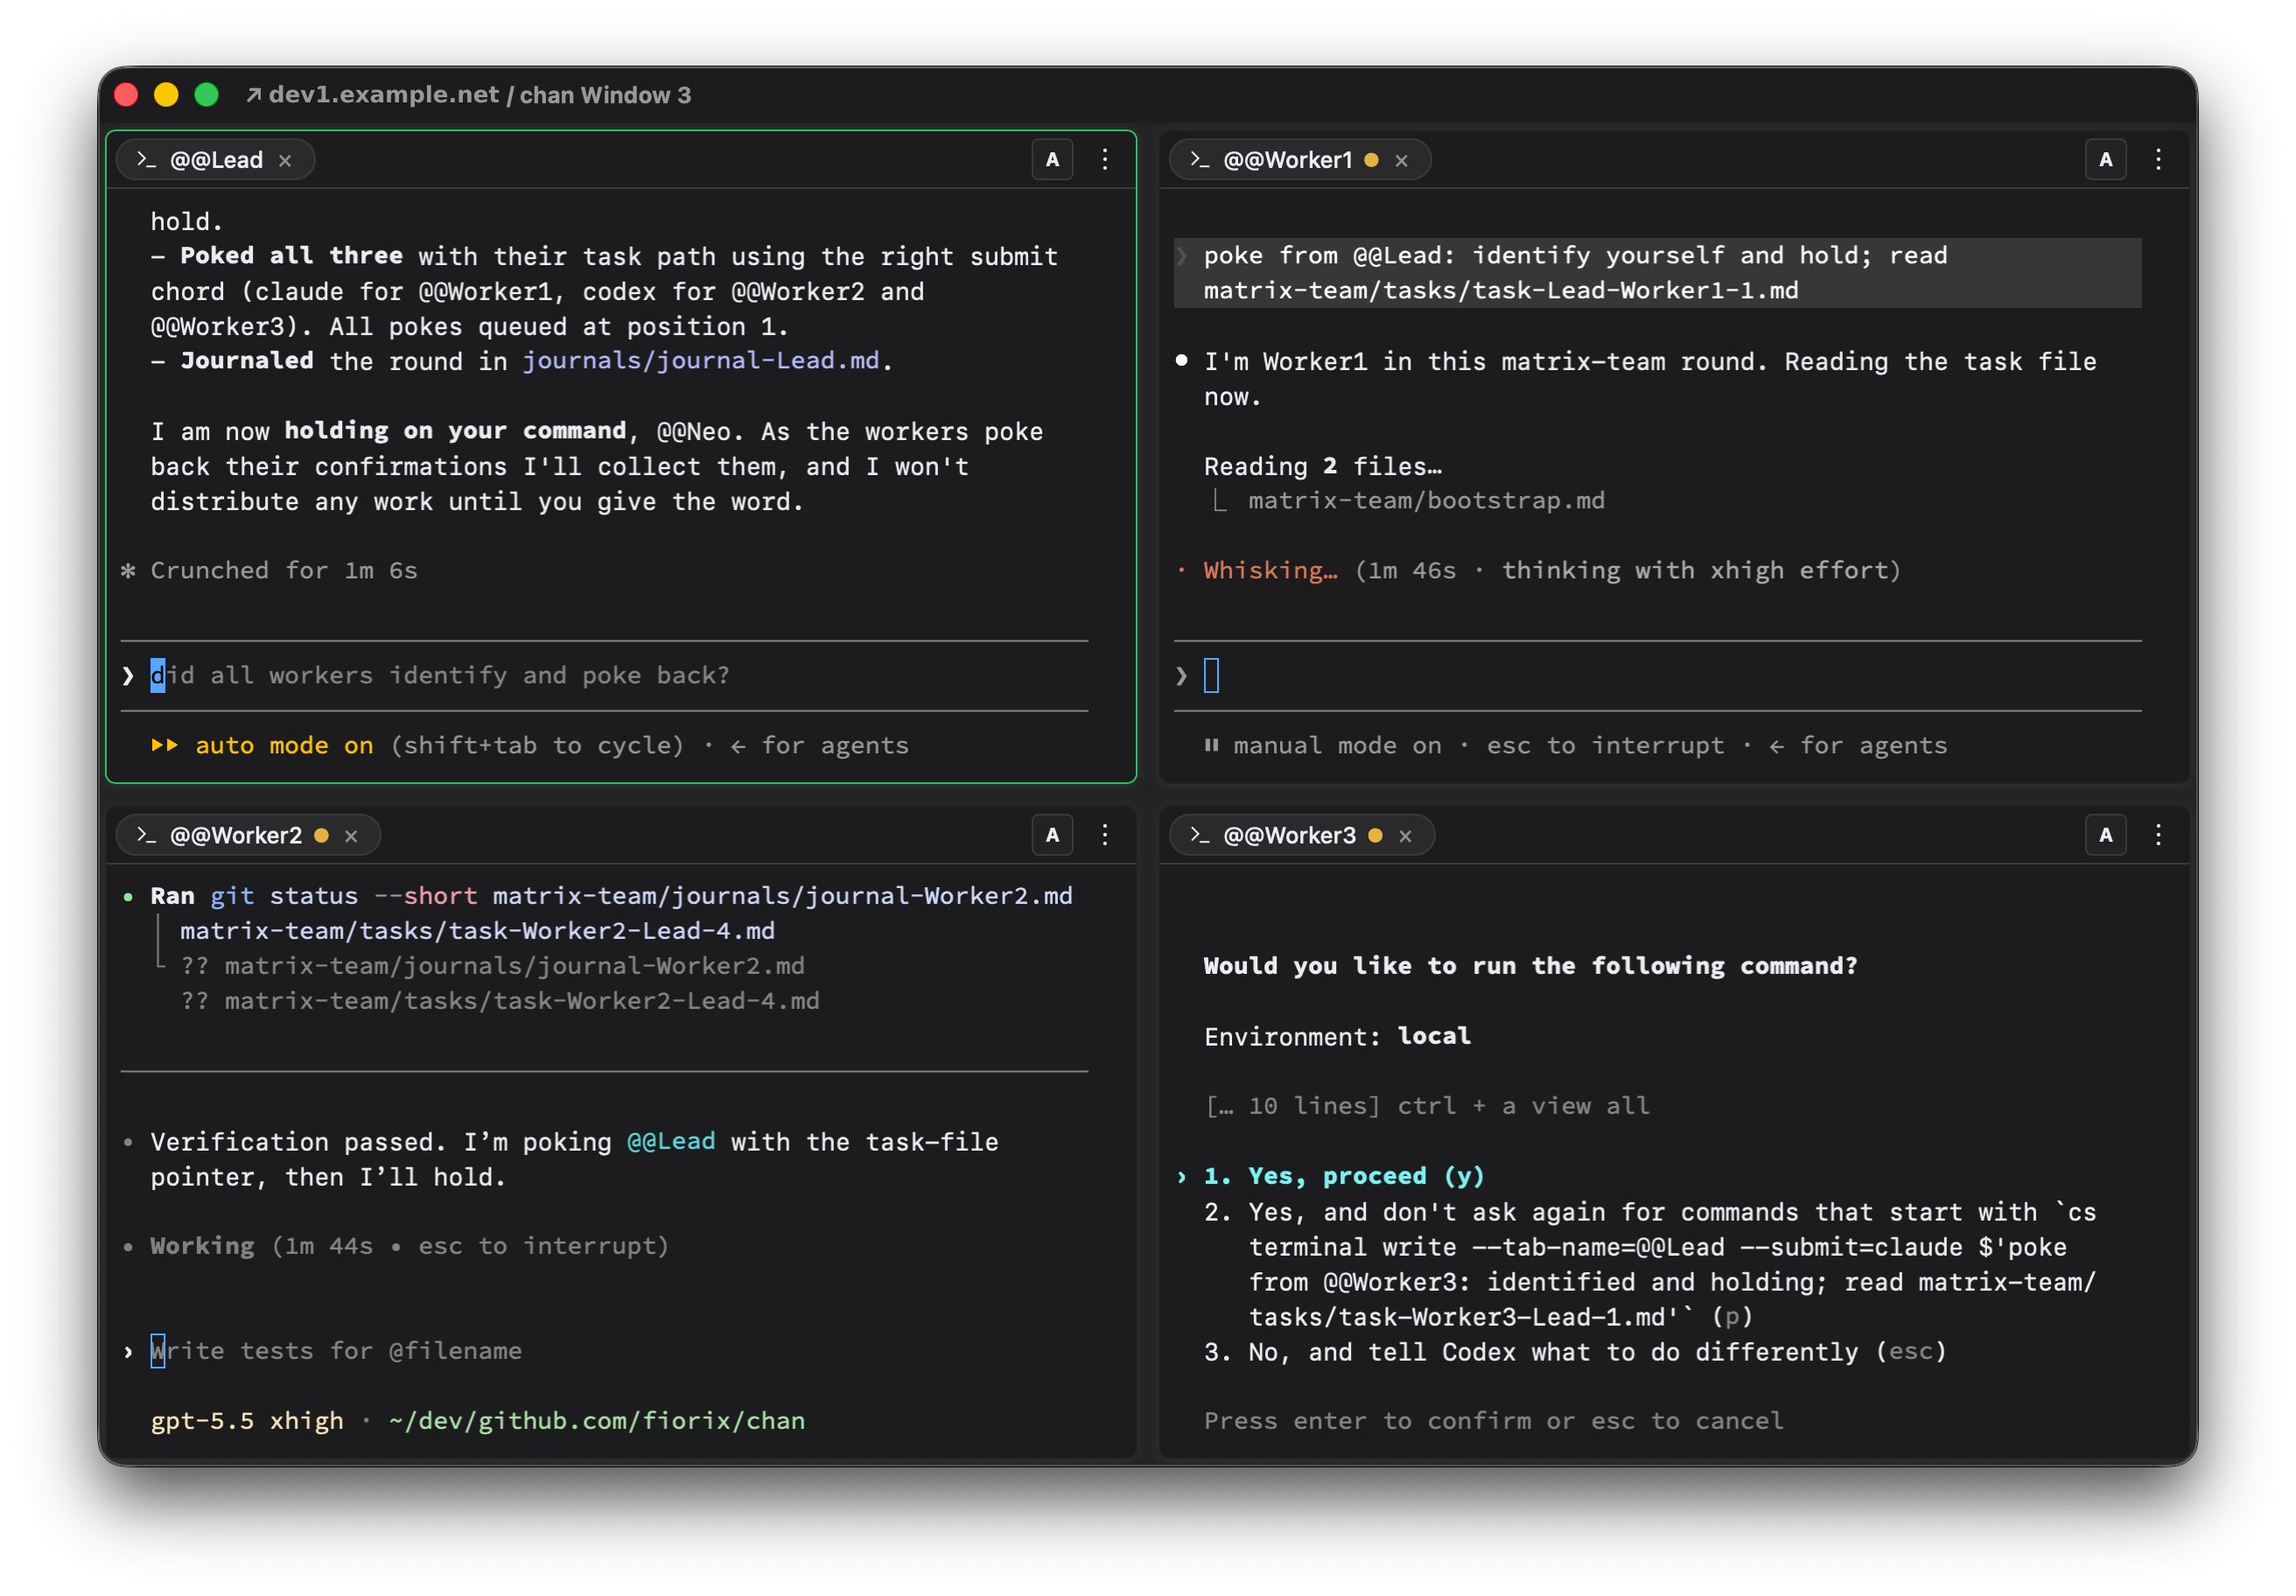Viewport: 2296px width, 1596px height.
Task: Close the @@Worker3 terminal tab
Action: 1405,836
